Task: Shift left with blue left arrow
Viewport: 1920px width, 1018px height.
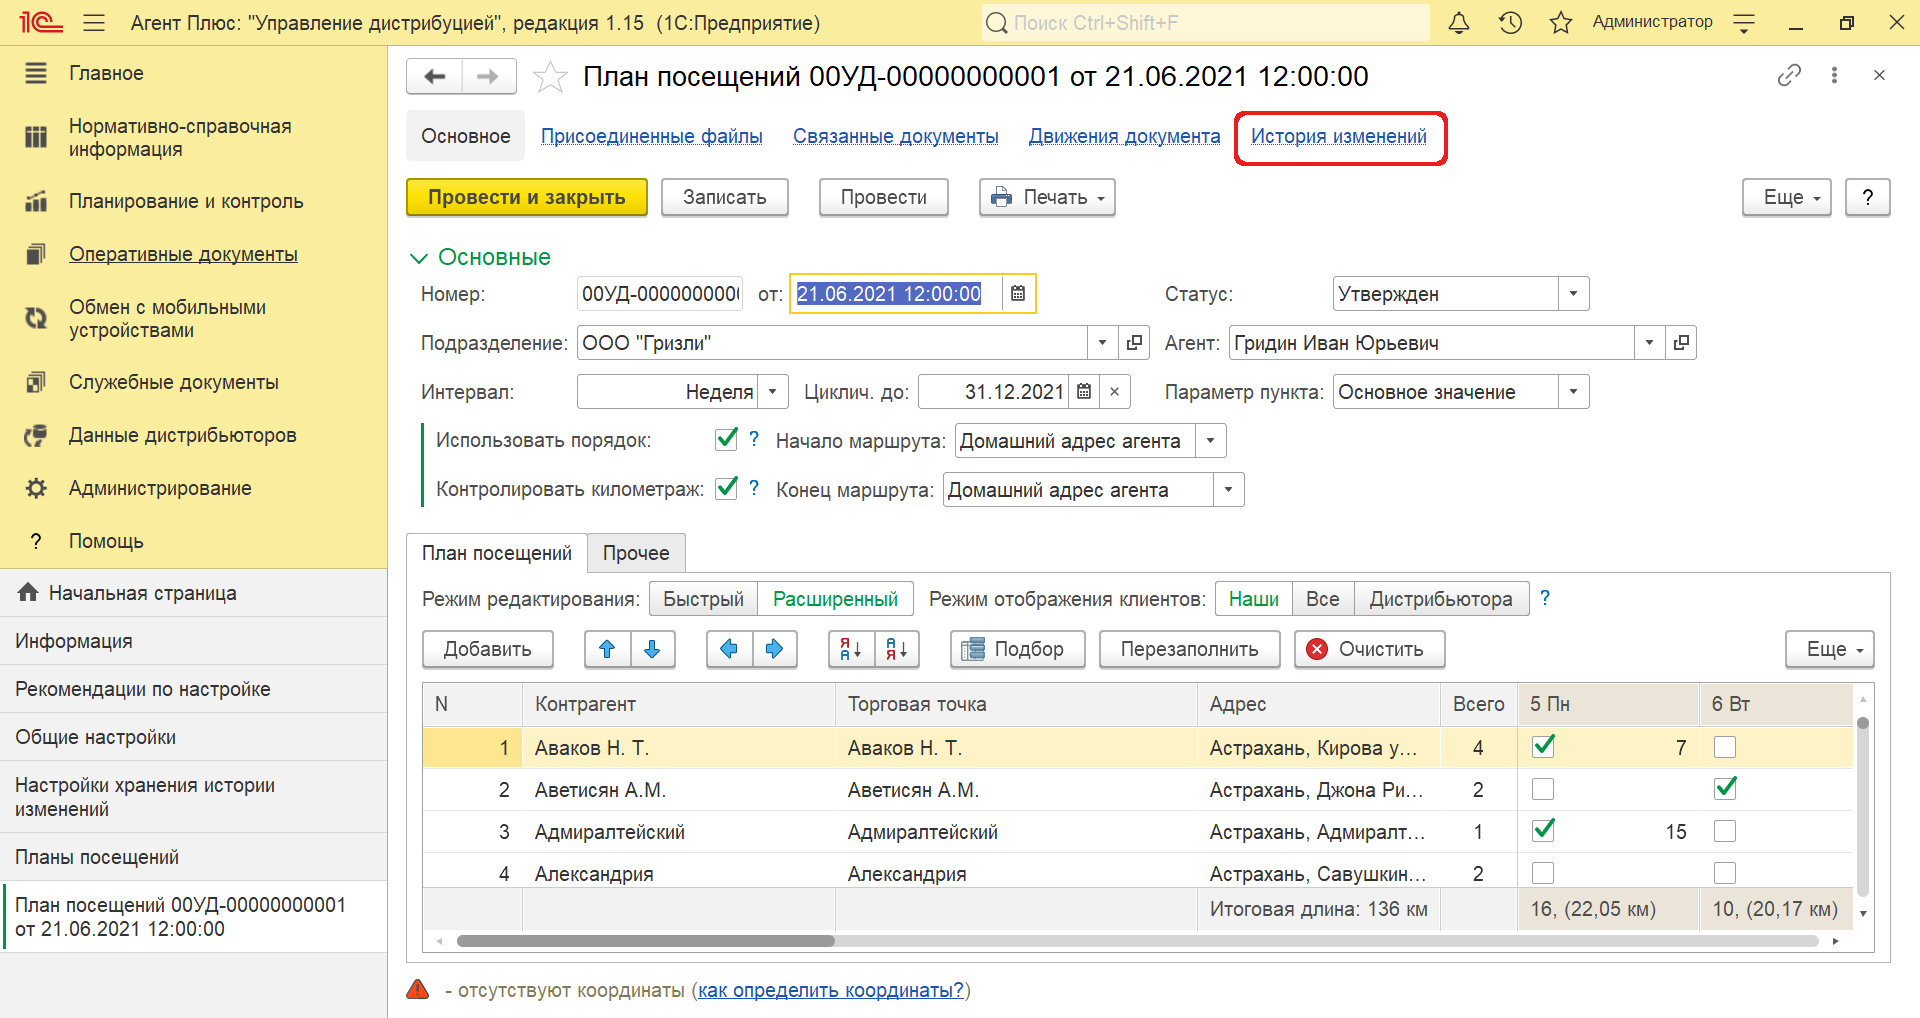Action: coord(729,649)
